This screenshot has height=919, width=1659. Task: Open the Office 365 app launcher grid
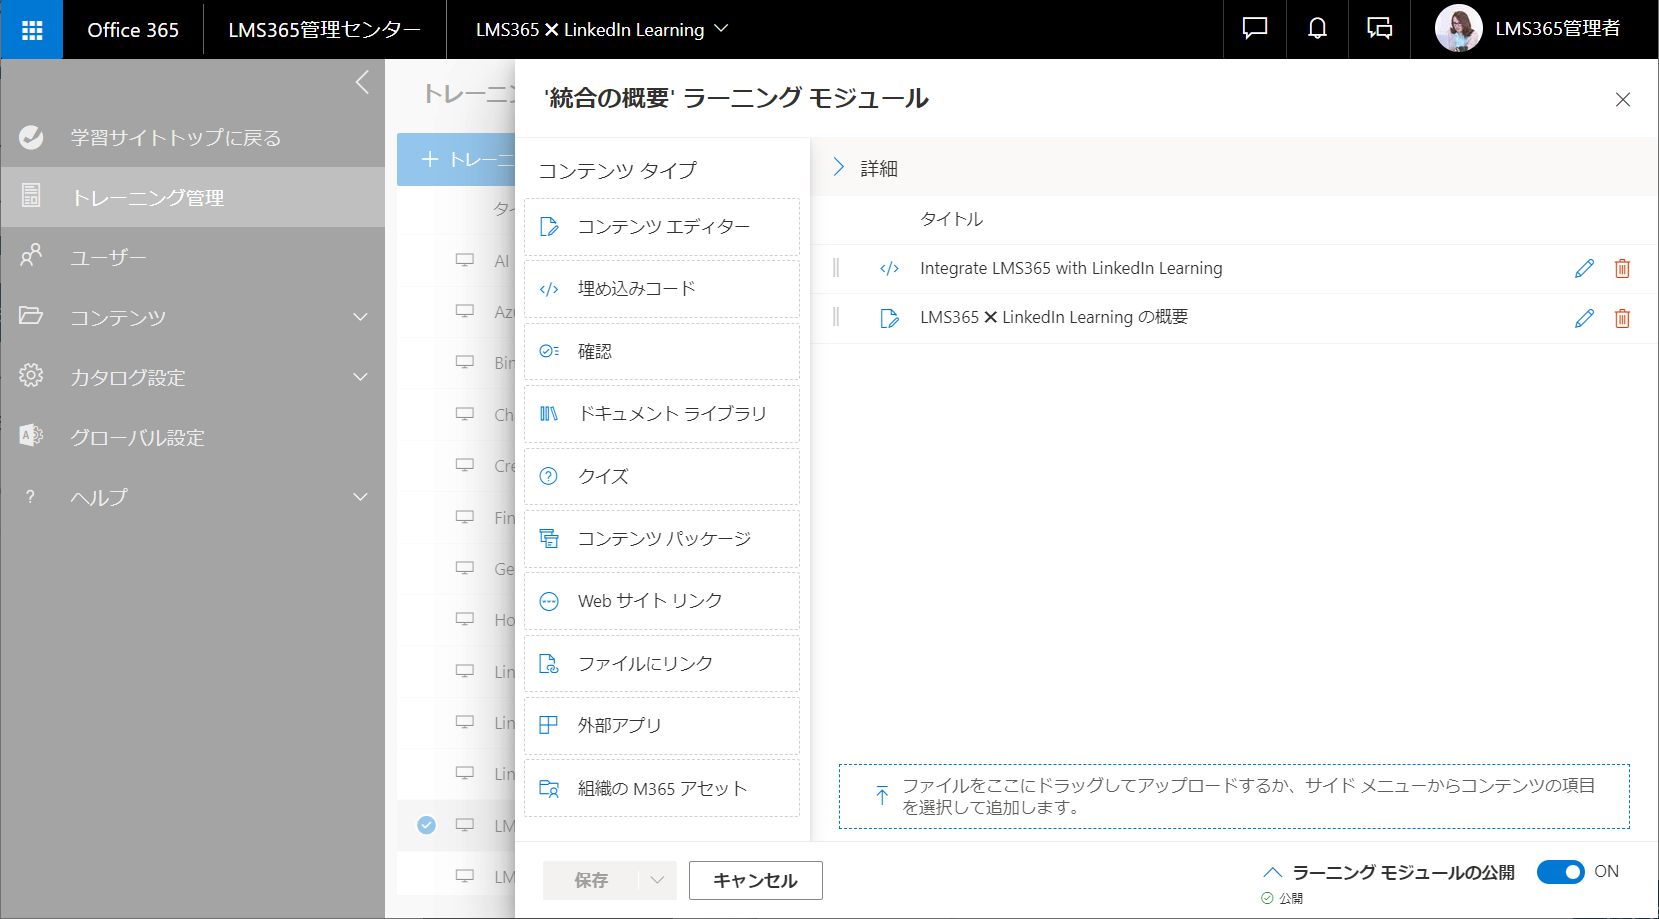[x=32, y=30]
